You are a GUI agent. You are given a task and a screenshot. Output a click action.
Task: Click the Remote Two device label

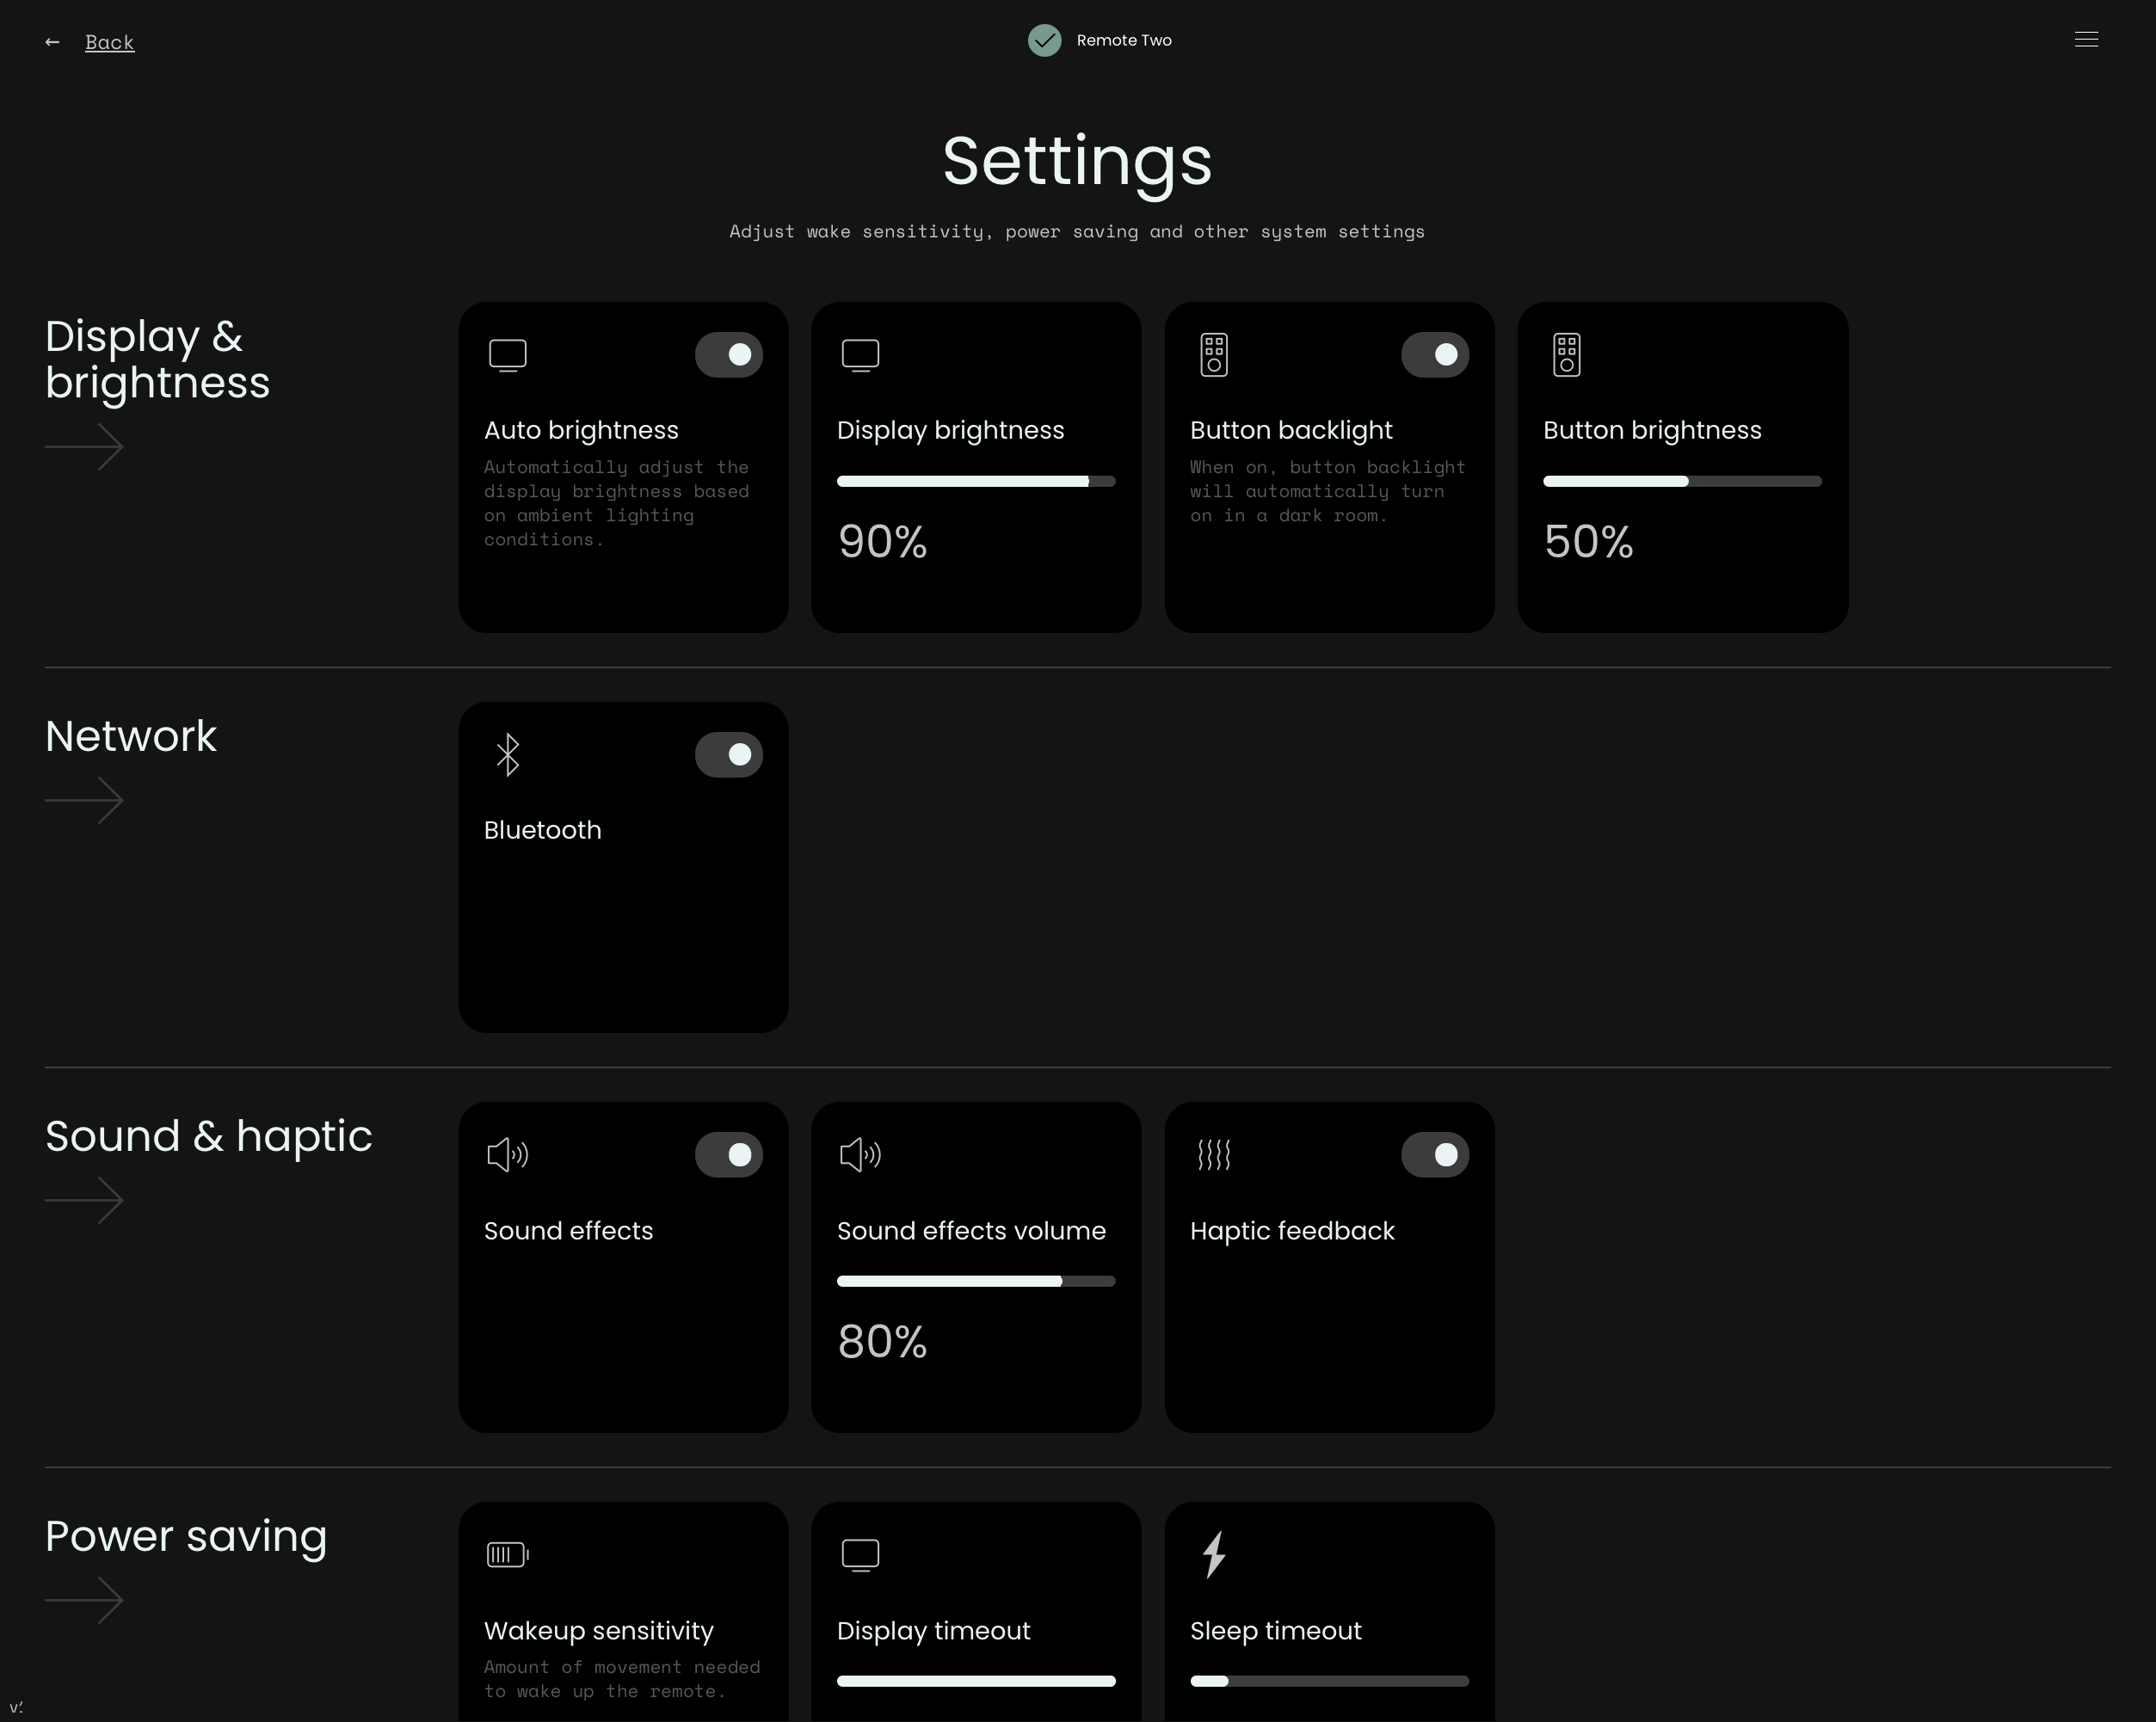click(x=1123, y=40)
